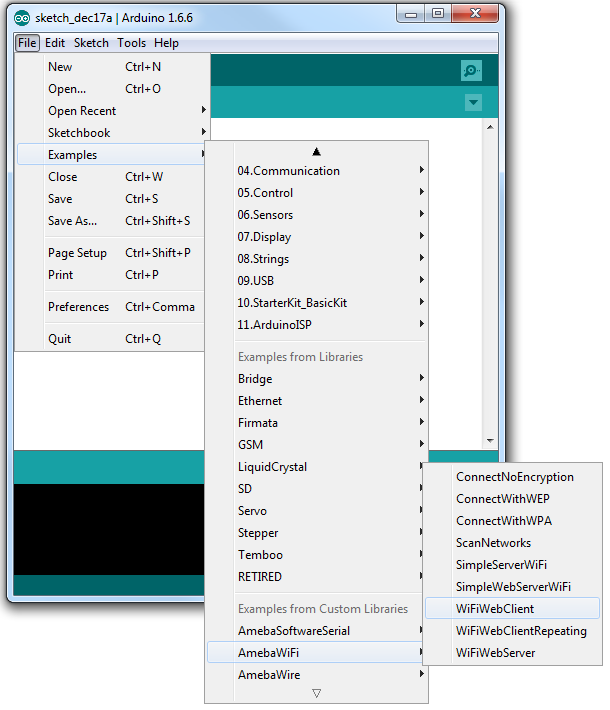Expand Bridge library examples
Image resolution: width=610 pixels, height=710 pixels.
tap(317, 379)
